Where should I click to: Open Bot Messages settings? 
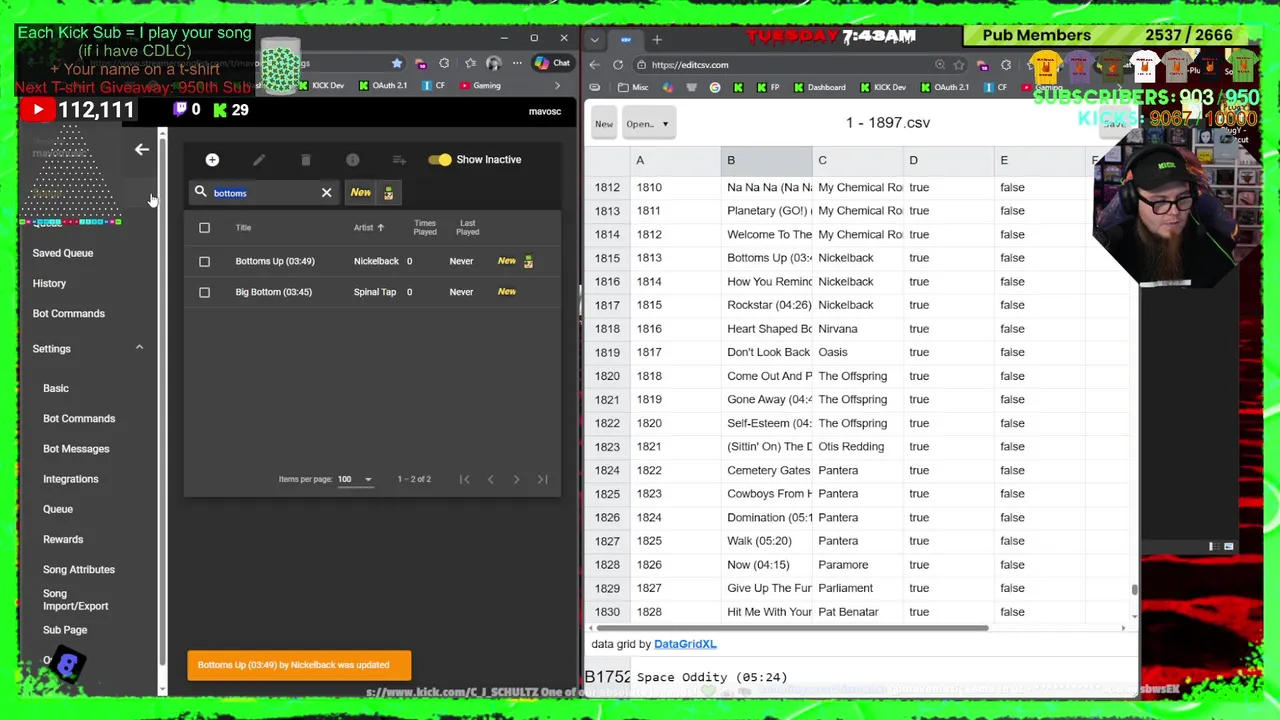click(76, 449)
